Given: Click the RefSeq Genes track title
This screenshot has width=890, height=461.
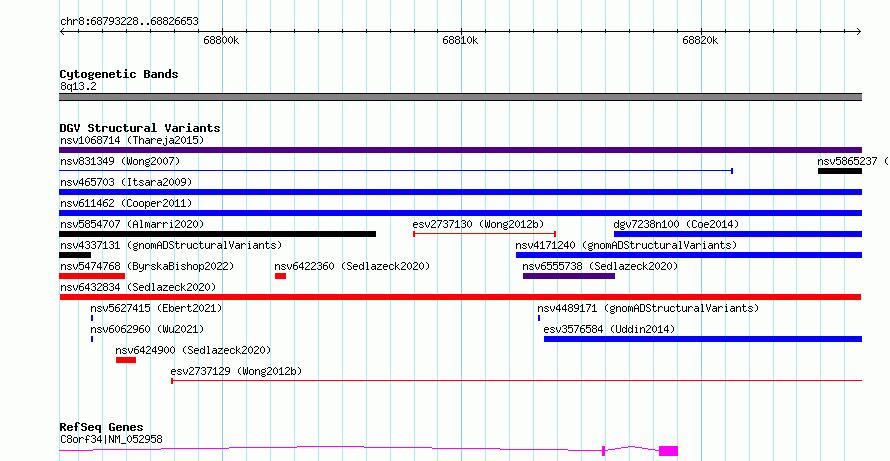Looking at the screenshot, I should coord(101,427).
